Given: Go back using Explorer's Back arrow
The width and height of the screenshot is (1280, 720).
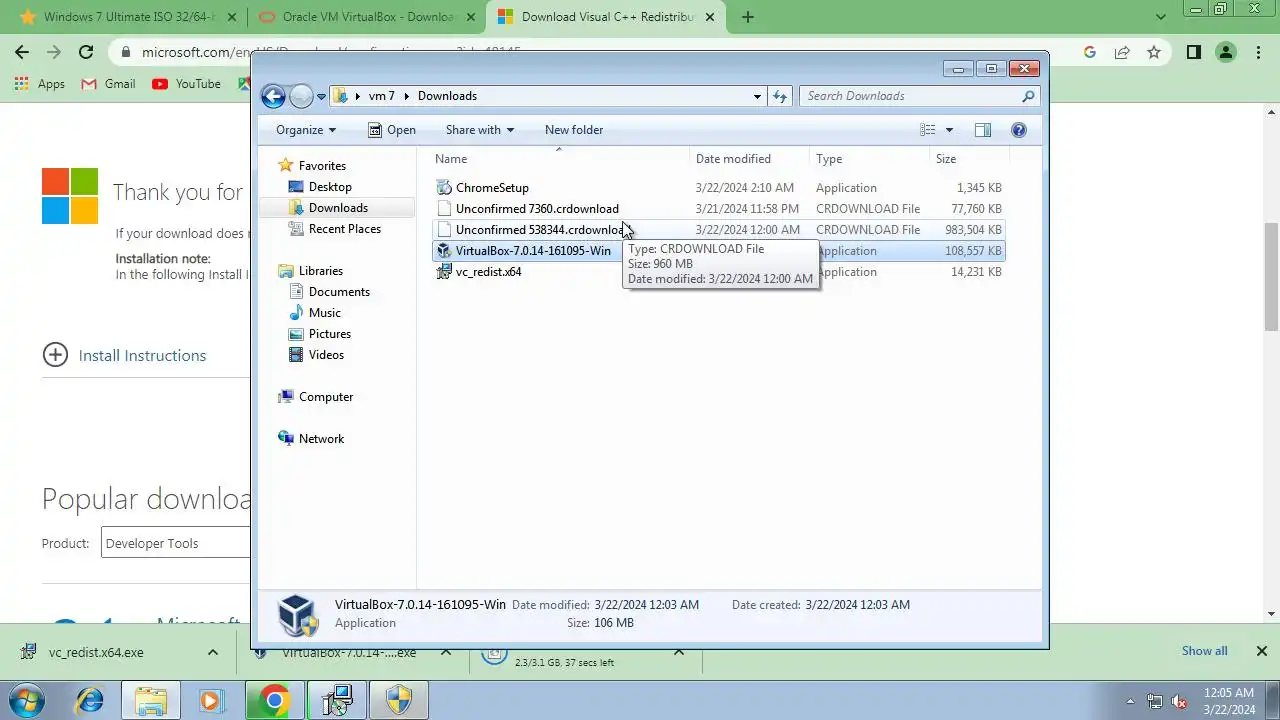Looking at the screenshot, I should [x=273, y=96].
